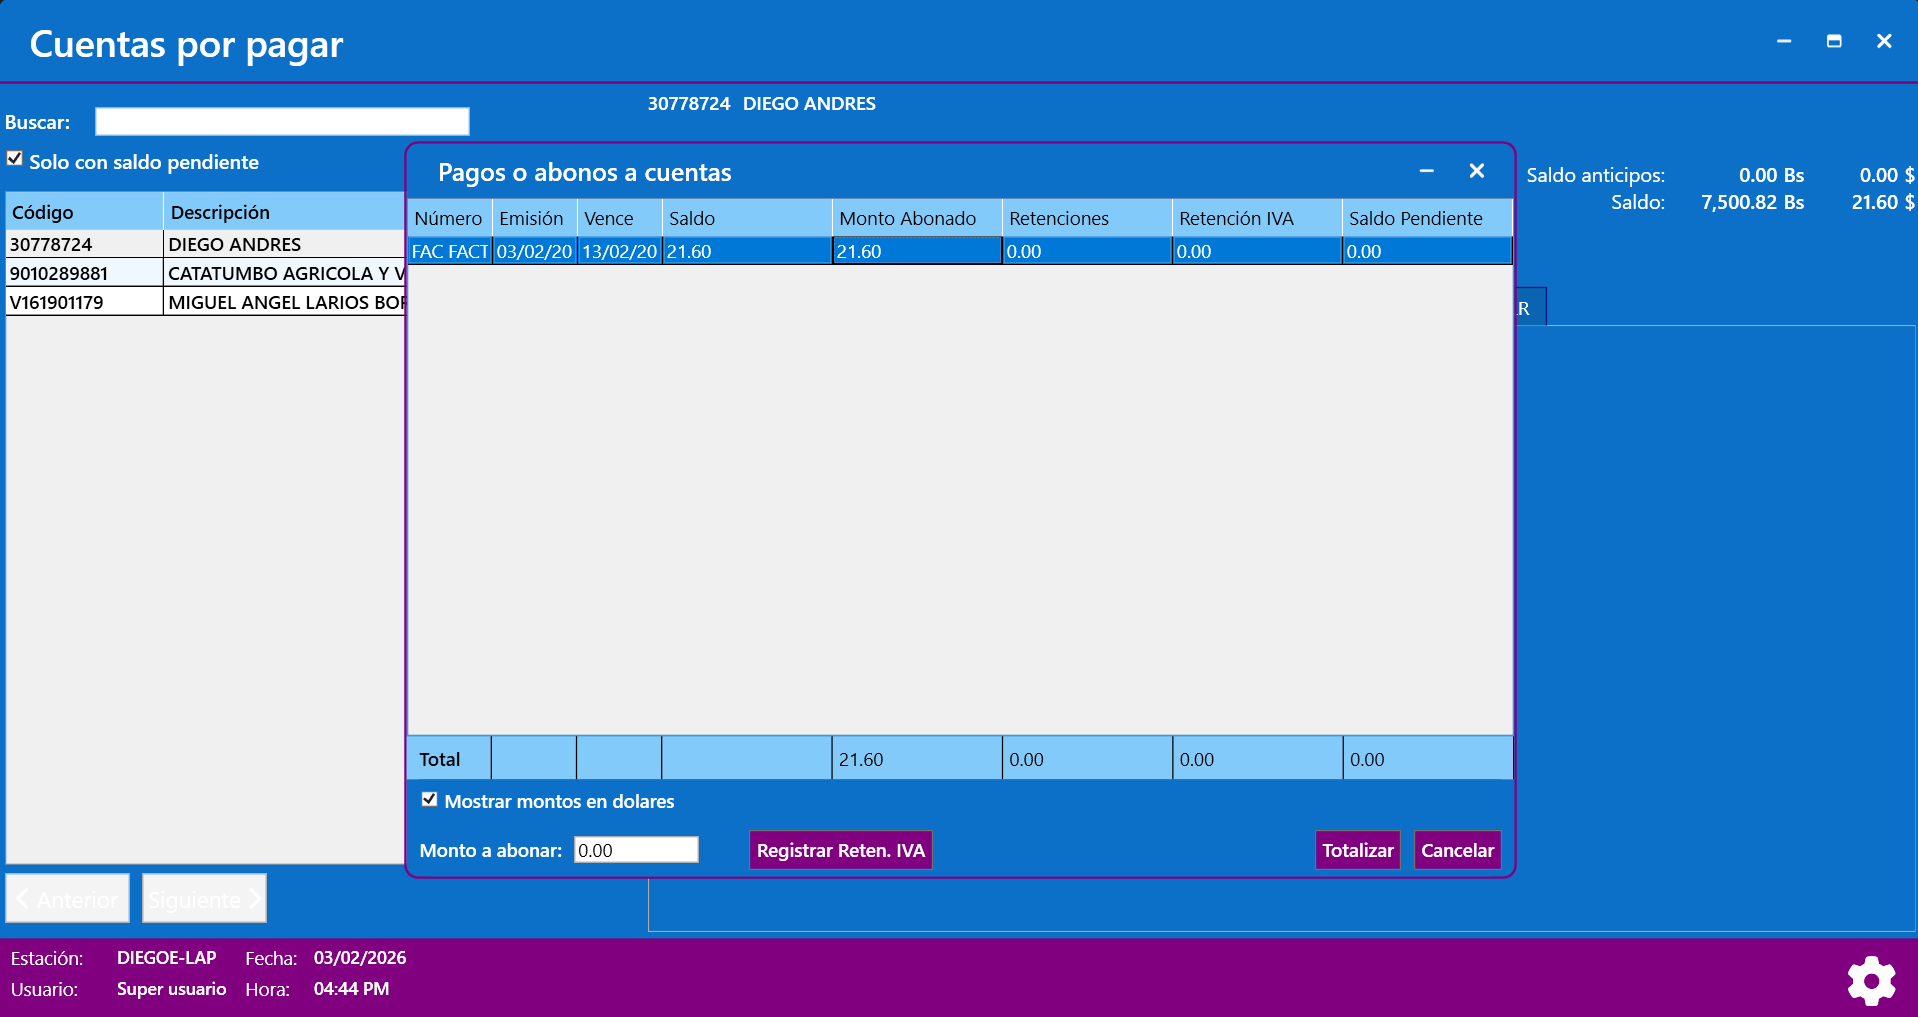
Task: Go back with the Anterior button
Action: [68, 899]
